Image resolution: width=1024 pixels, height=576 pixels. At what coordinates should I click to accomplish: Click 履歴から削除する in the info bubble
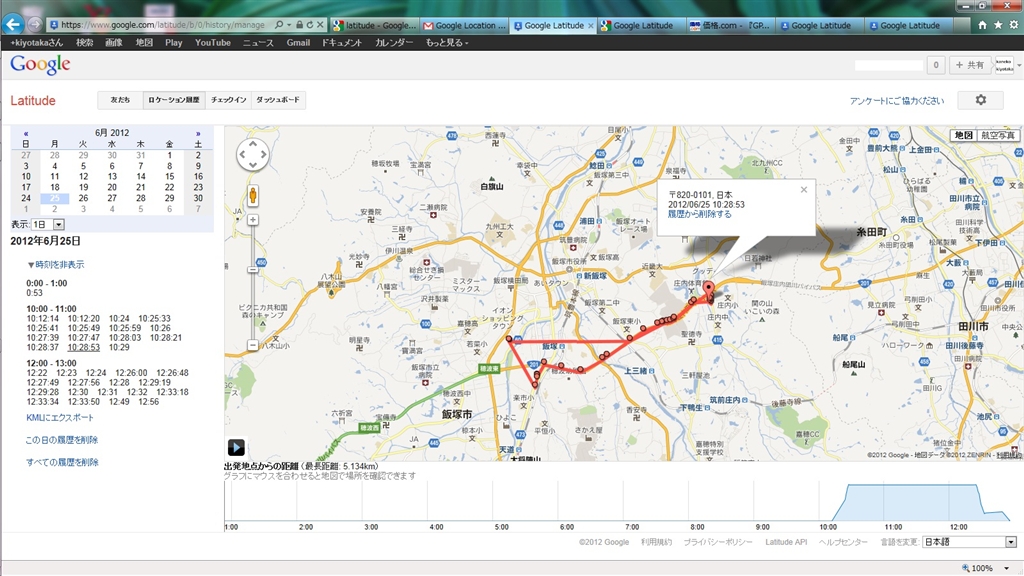[699, 214]
